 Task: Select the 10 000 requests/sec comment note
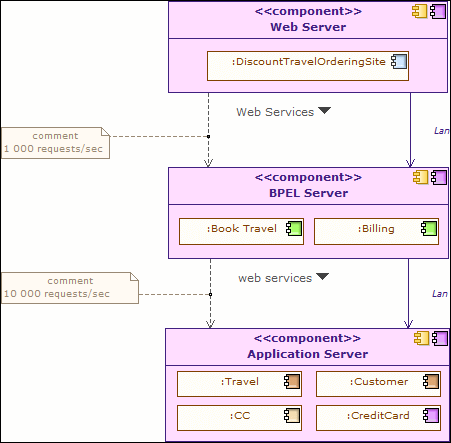click(70, 288)
